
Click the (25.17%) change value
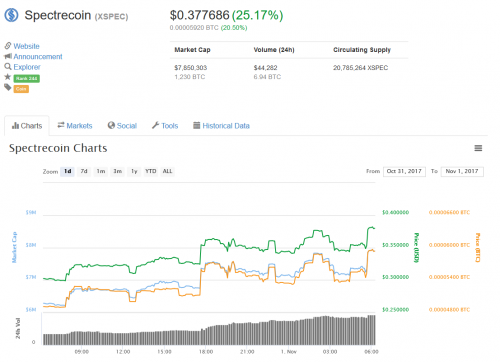(257, 15)
